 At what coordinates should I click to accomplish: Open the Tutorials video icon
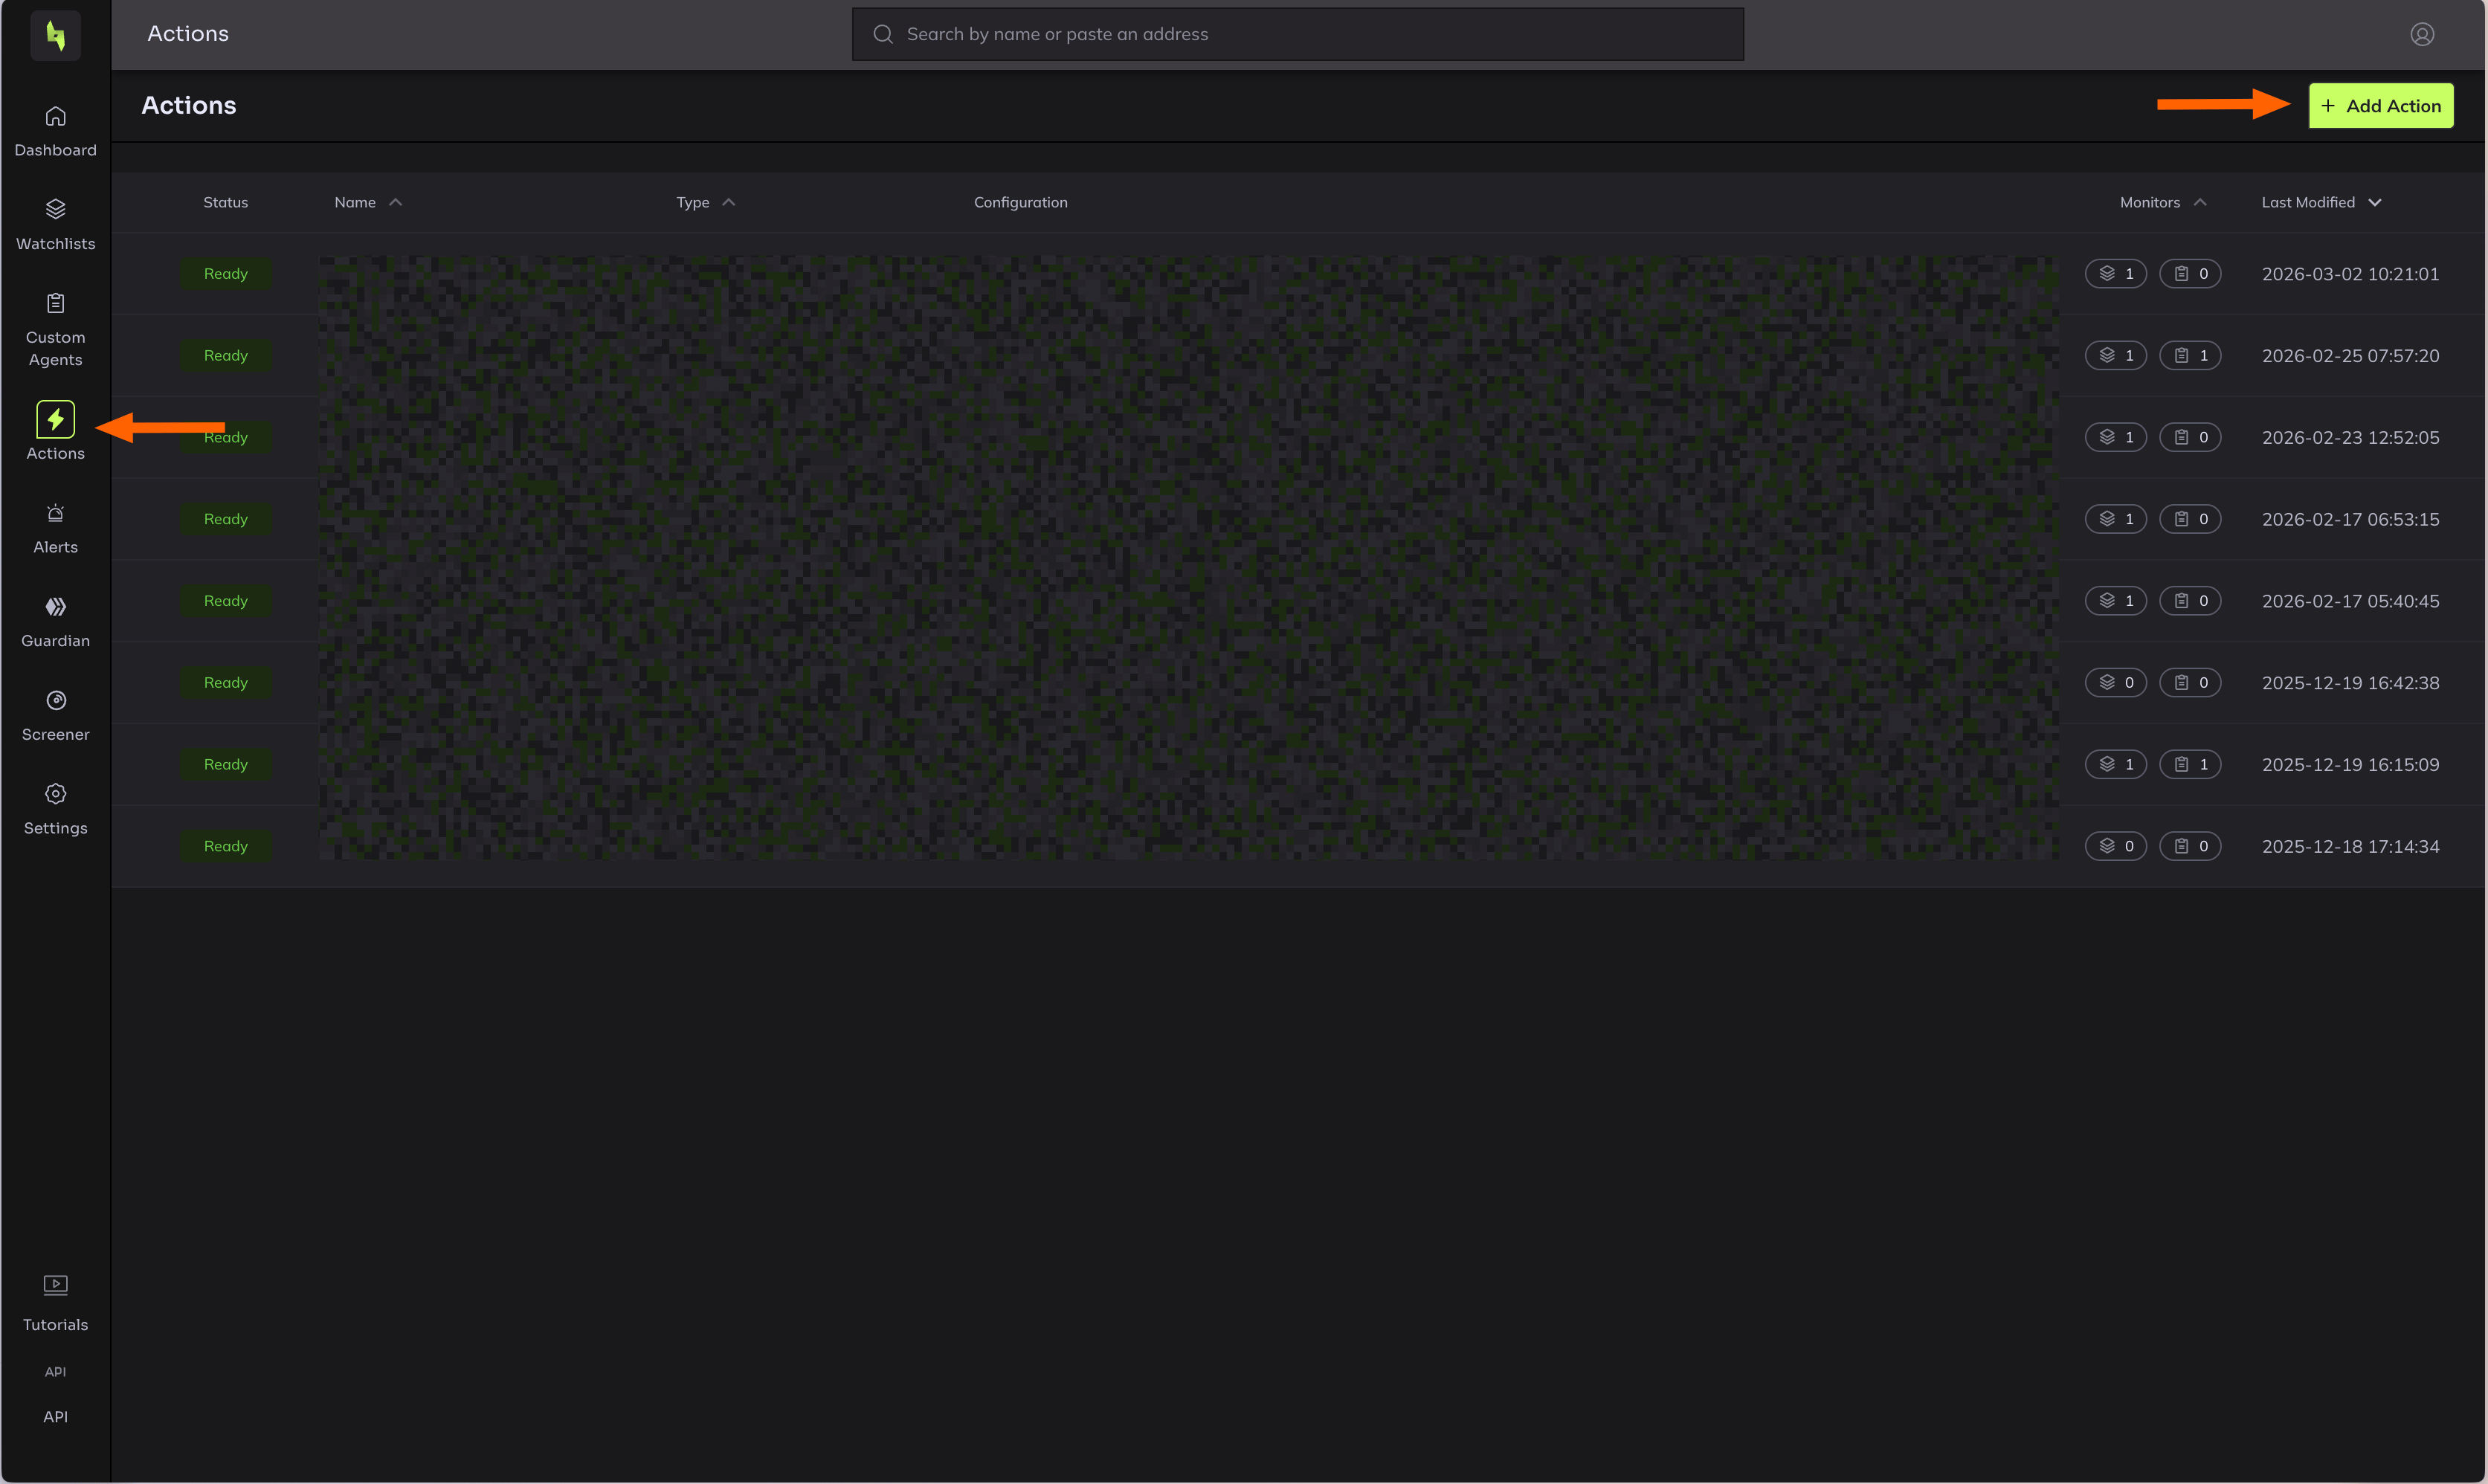pos(55,1285)
